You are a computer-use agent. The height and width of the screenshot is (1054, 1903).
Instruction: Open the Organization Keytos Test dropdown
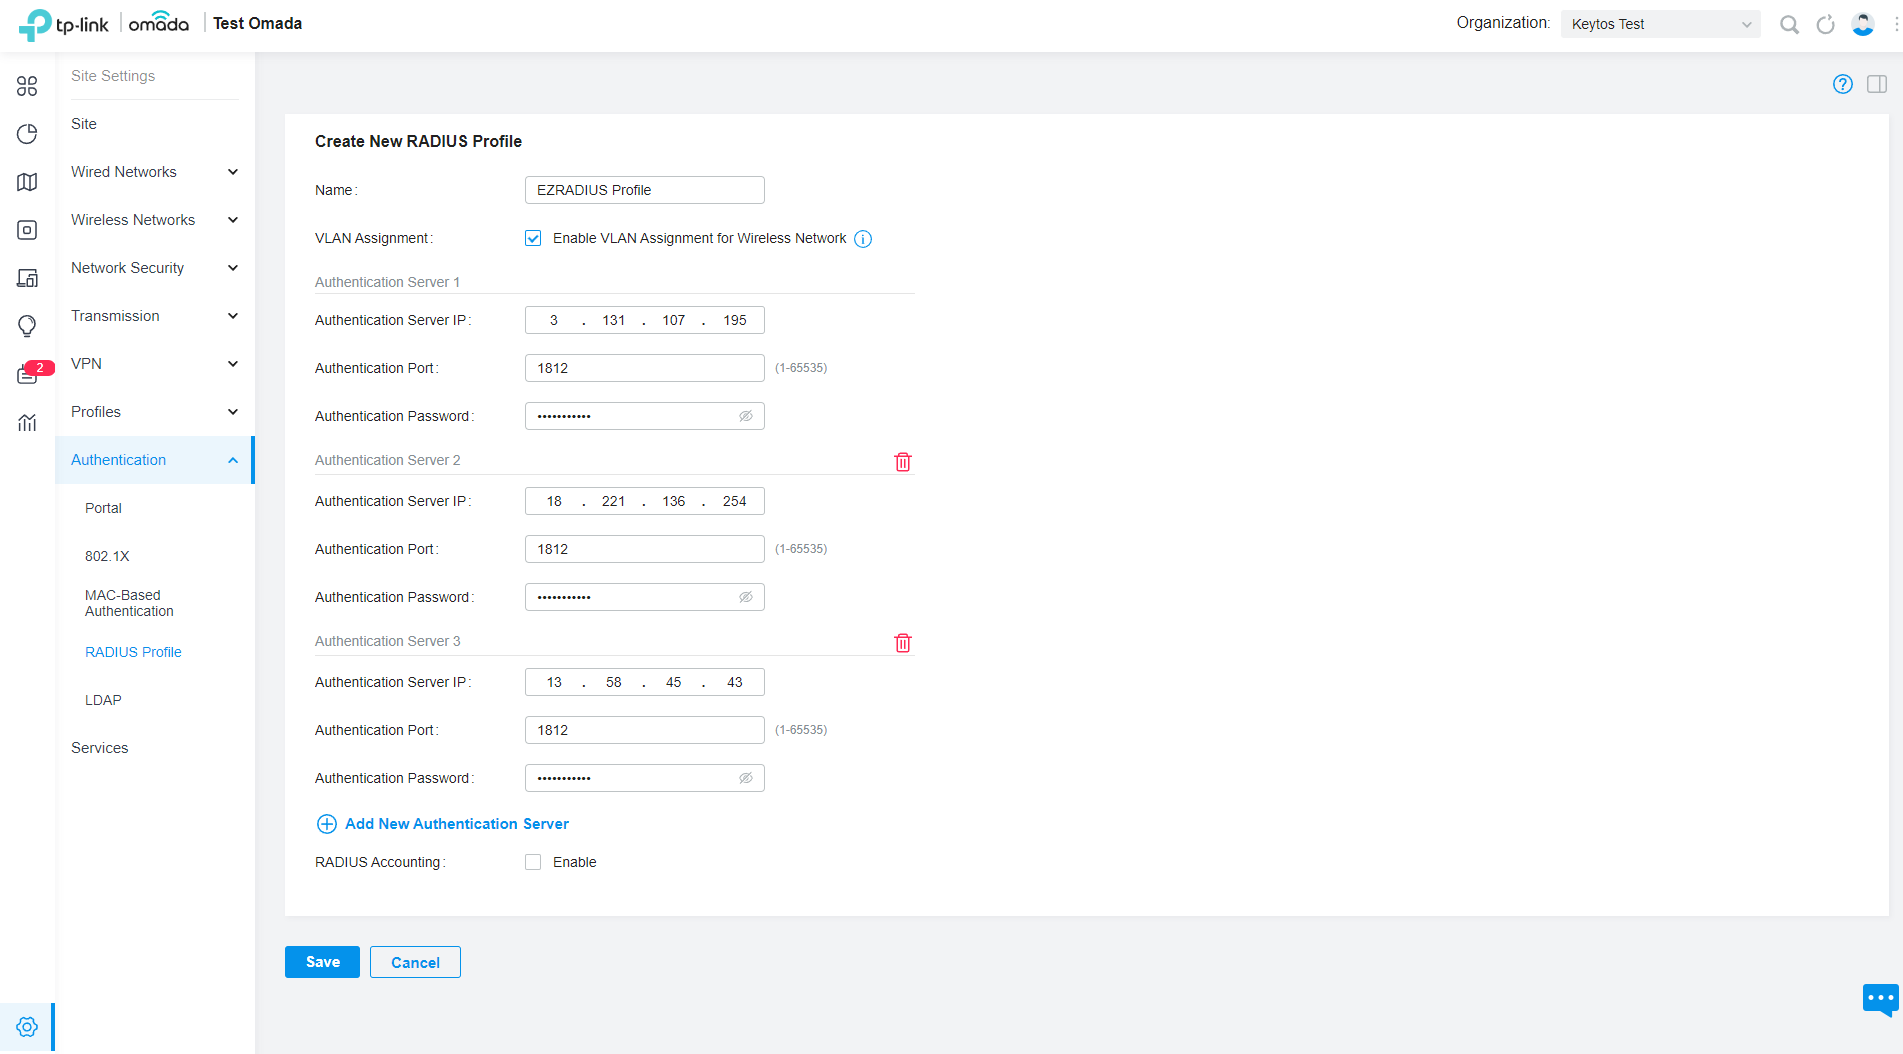pos(1660,24)
